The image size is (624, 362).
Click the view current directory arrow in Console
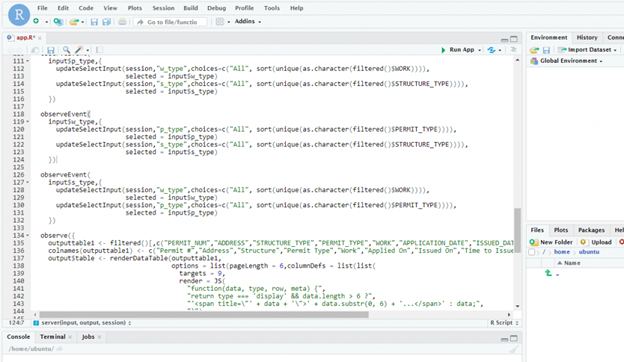click(x=59, y=349)
